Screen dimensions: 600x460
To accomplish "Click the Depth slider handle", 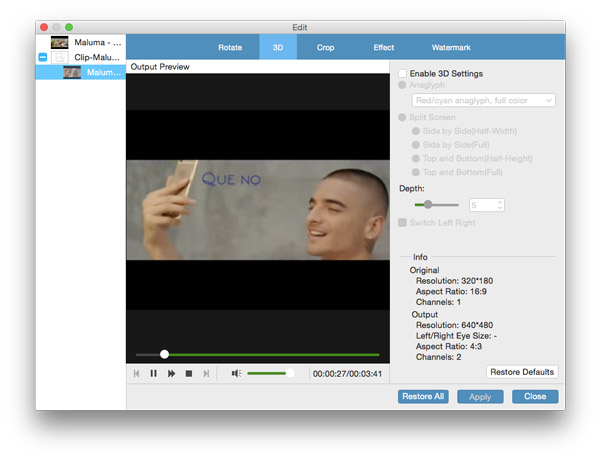I will pos(428,205).
